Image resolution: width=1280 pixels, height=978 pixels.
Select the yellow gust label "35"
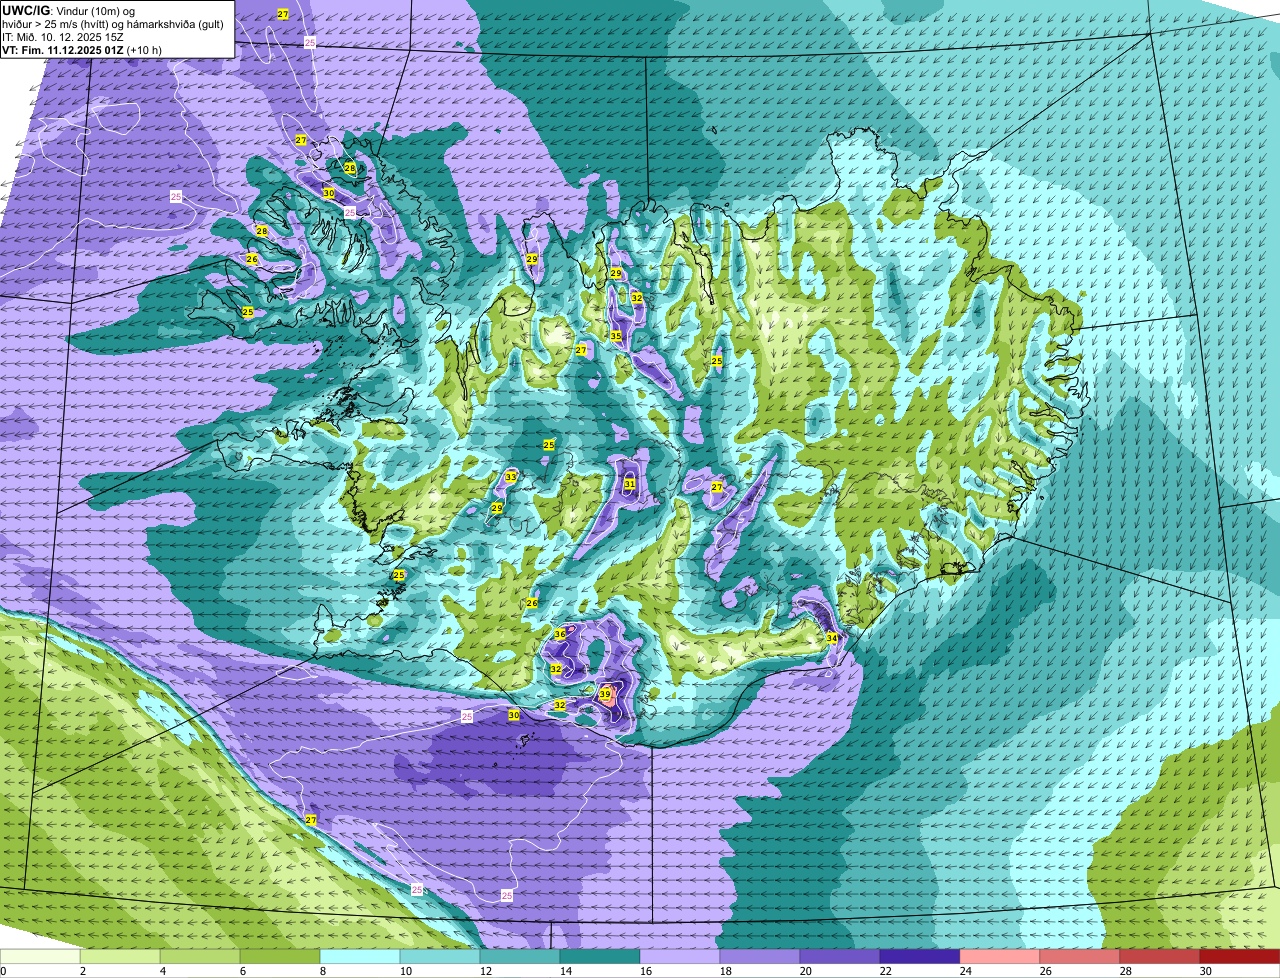coord(616,336)
